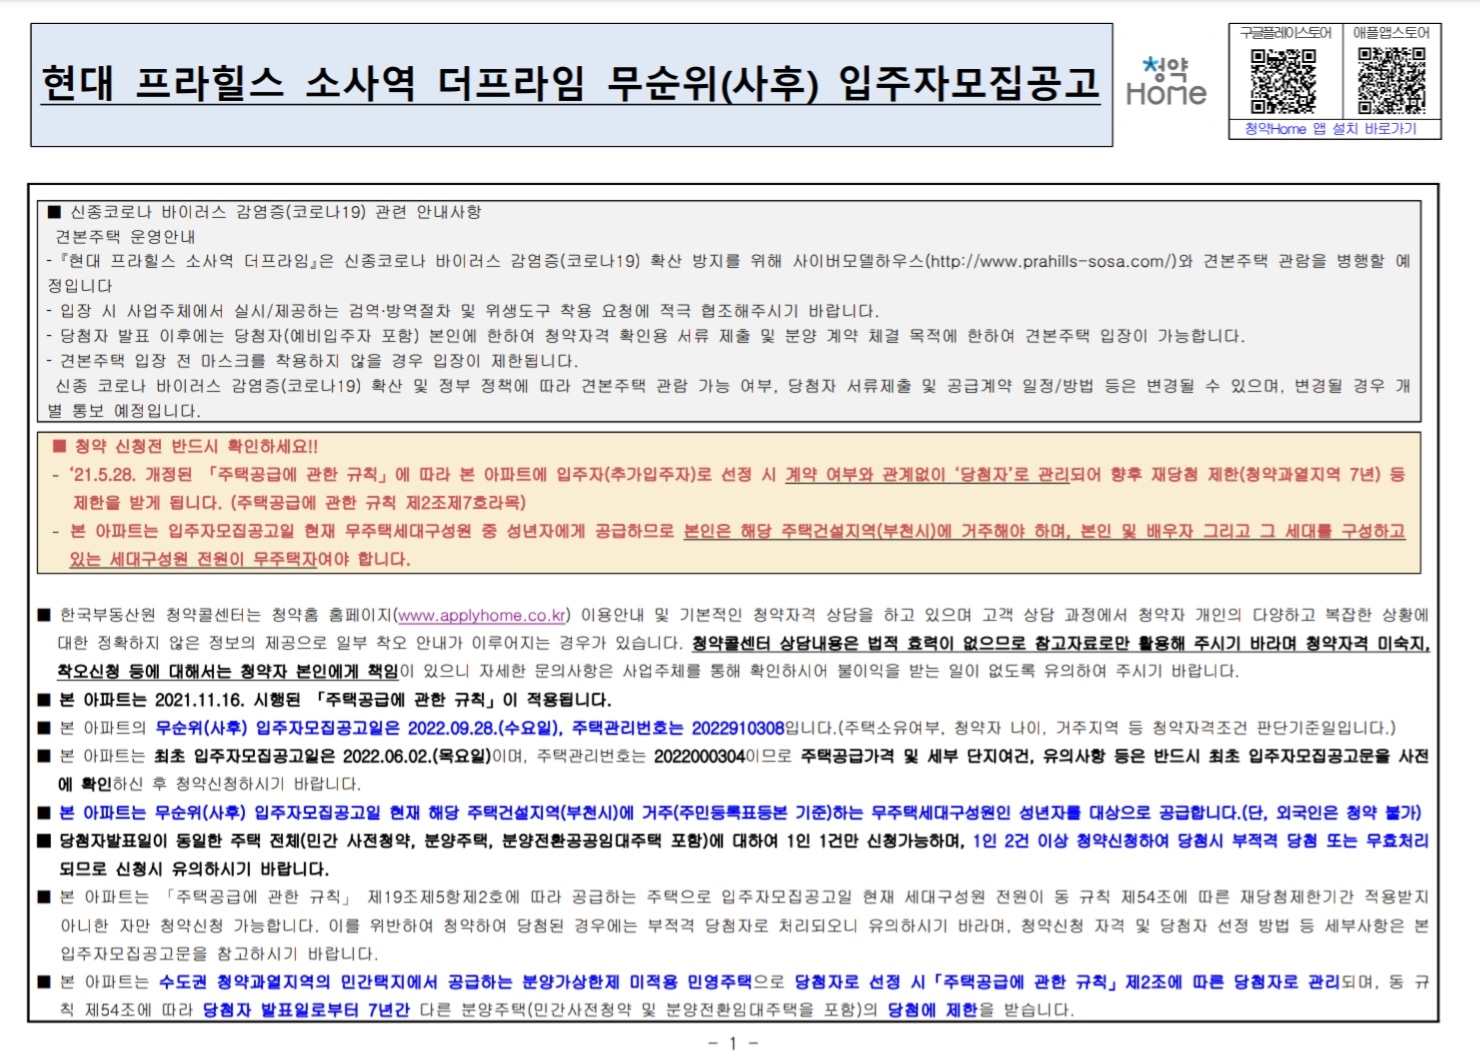This screenshot has width=1480, height=1055.
Task: Click the date 2022.06.02.(목요일)
Action: point(417,756)
